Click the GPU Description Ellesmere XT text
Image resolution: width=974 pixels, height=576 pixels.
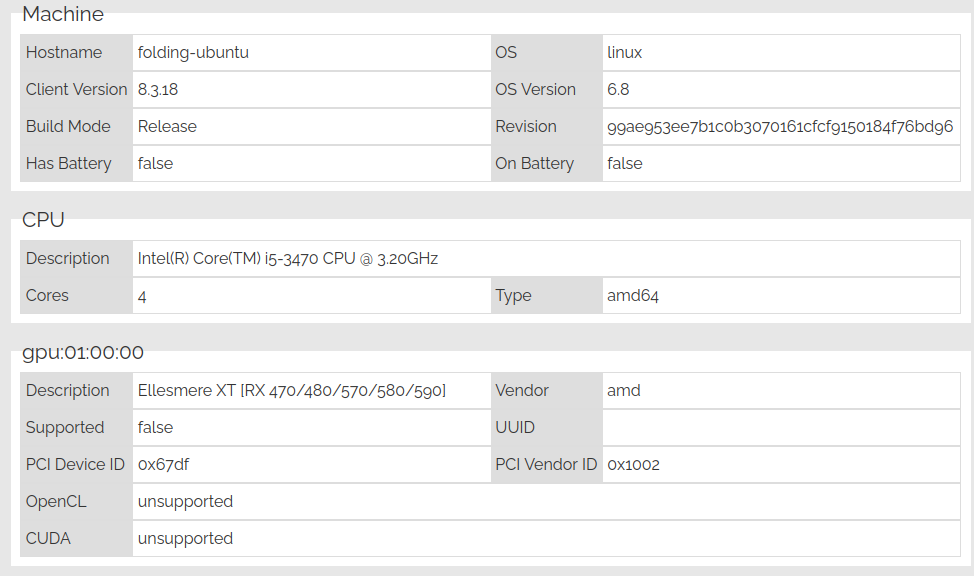(292, 391)
